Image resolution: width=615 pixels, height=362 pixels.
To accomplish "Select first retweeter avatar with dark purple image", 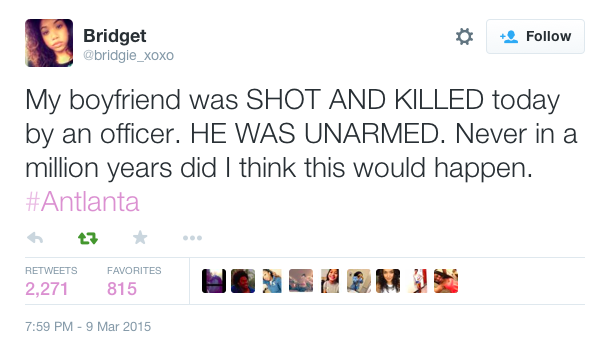I will (x=214, y=281).
